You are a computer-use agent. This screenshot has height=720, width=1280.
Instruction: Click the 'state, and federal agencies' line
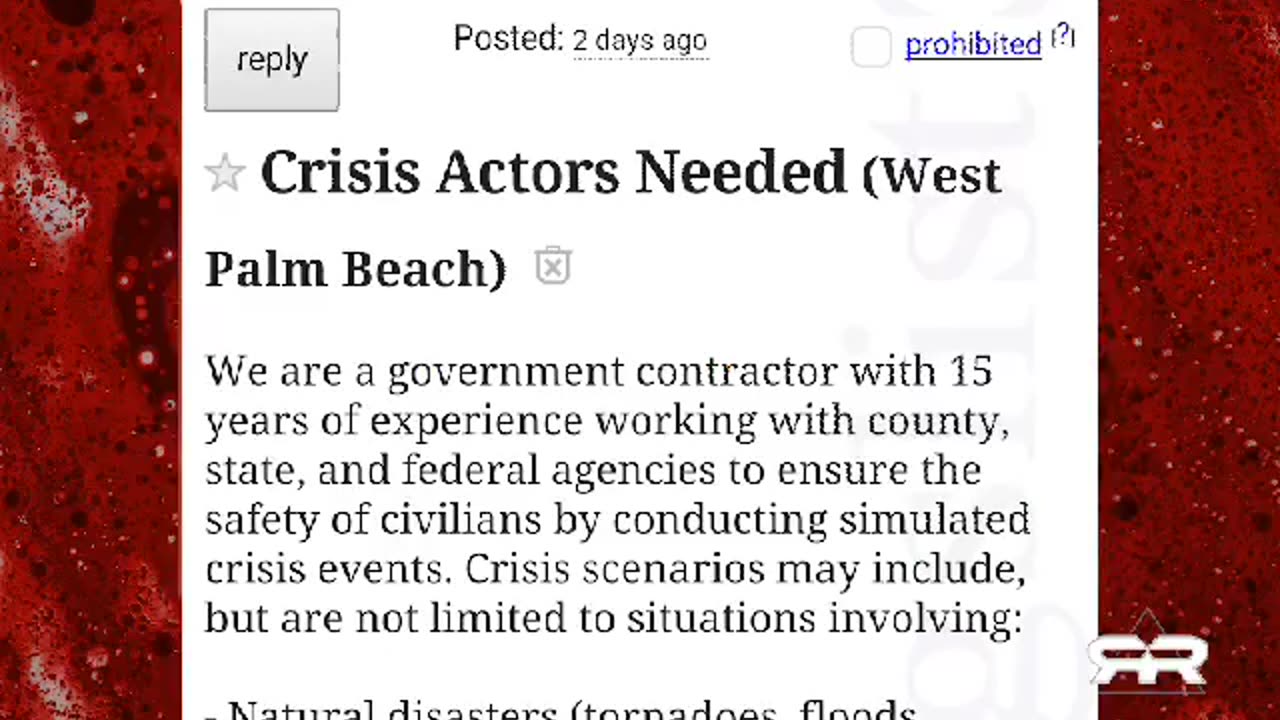[592, 470]
